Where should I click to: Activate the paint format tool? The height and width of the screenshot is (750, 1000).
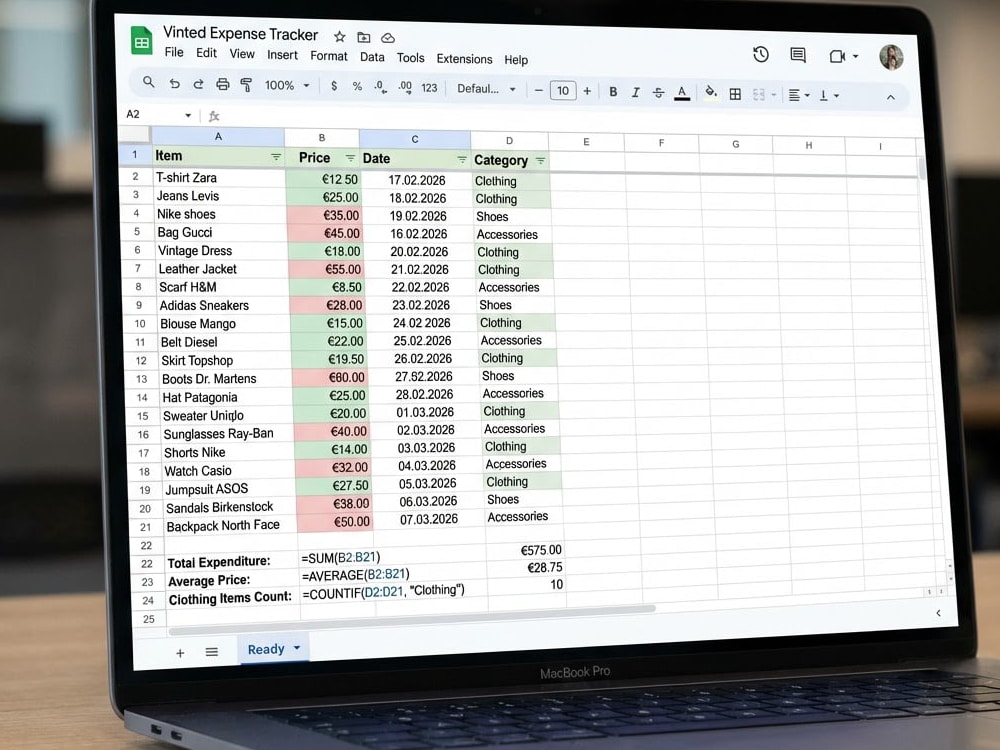coord(246,85)
